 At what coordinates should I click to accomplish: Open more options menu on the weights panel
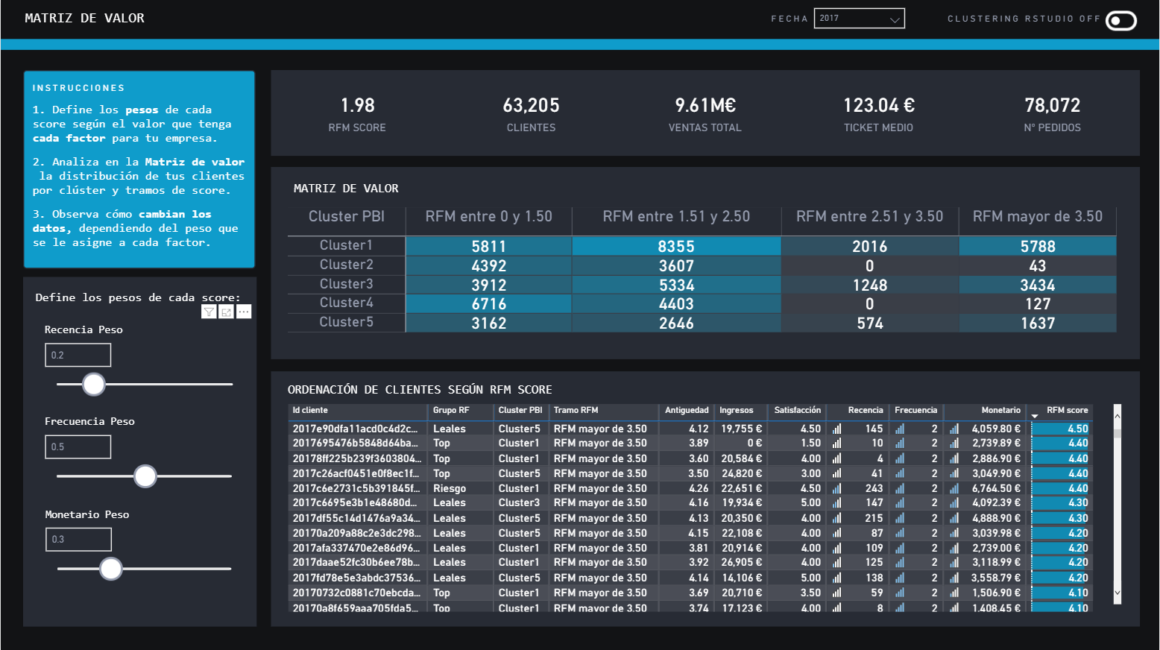coord(243,311)
